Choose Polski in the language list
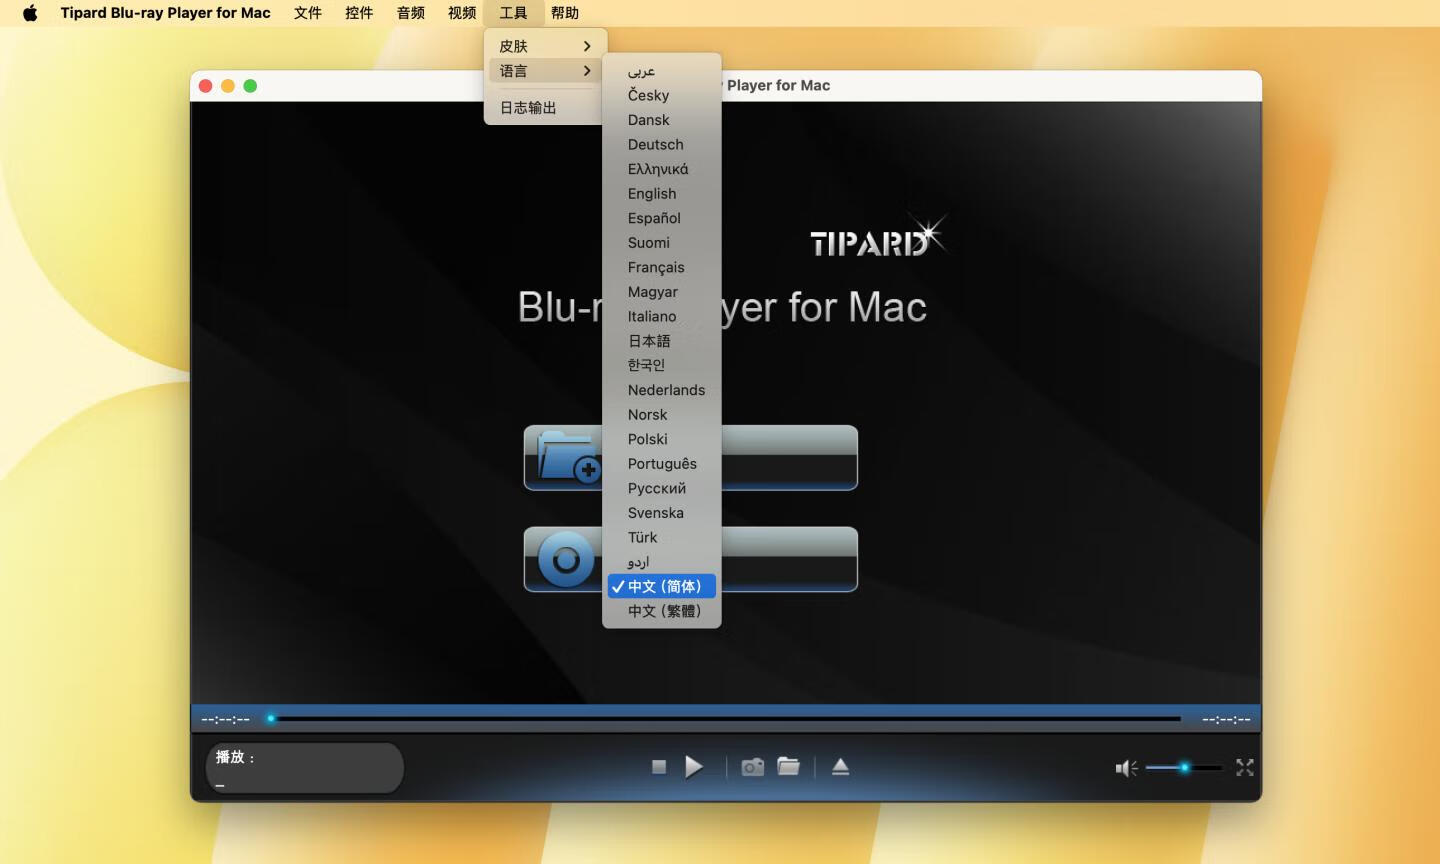 662,439
